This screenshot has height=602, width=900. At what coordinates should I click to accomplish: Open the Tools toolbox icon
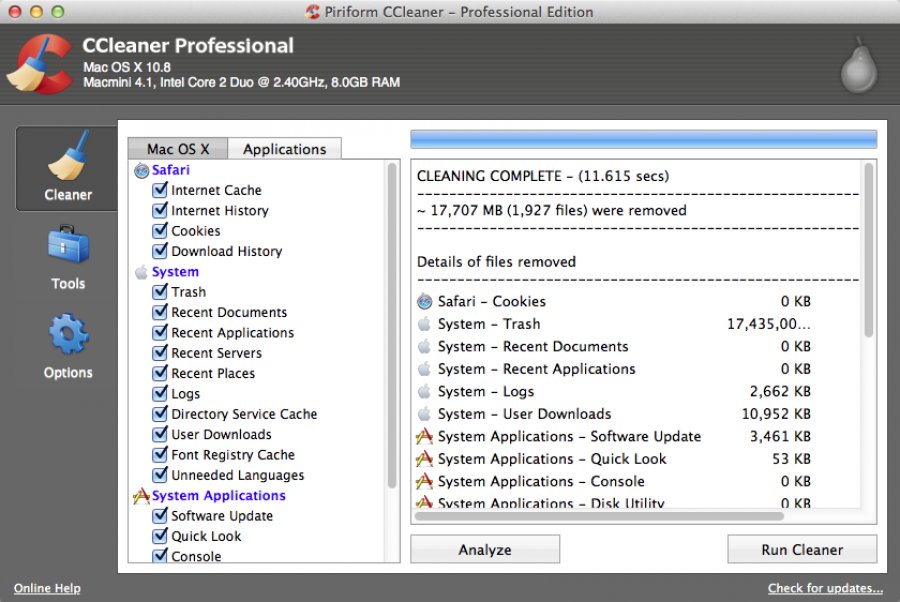[x=68, y=244]
